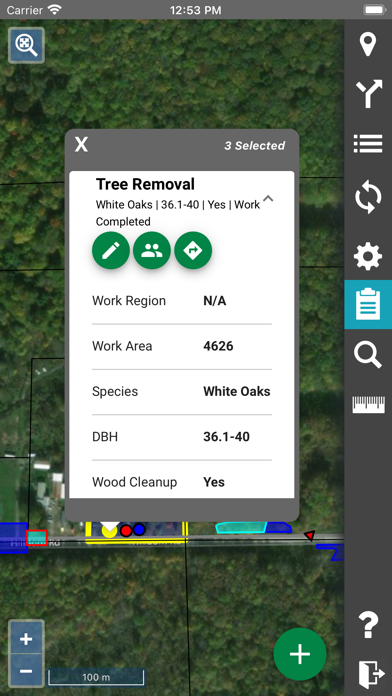Open the routing fork arrow tool
The width and height of the screenshot is (392, 696).
[x=368, y=94]
